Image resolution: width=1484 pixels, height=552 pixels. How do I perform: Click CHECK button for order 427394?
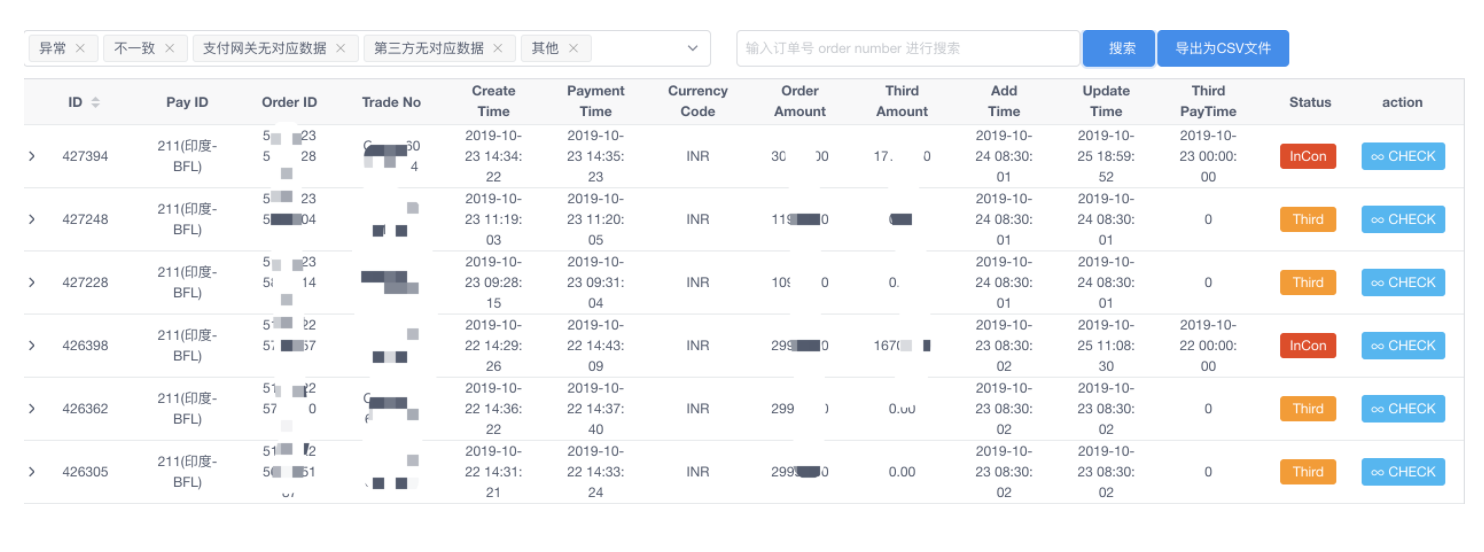pos(1402,156)
